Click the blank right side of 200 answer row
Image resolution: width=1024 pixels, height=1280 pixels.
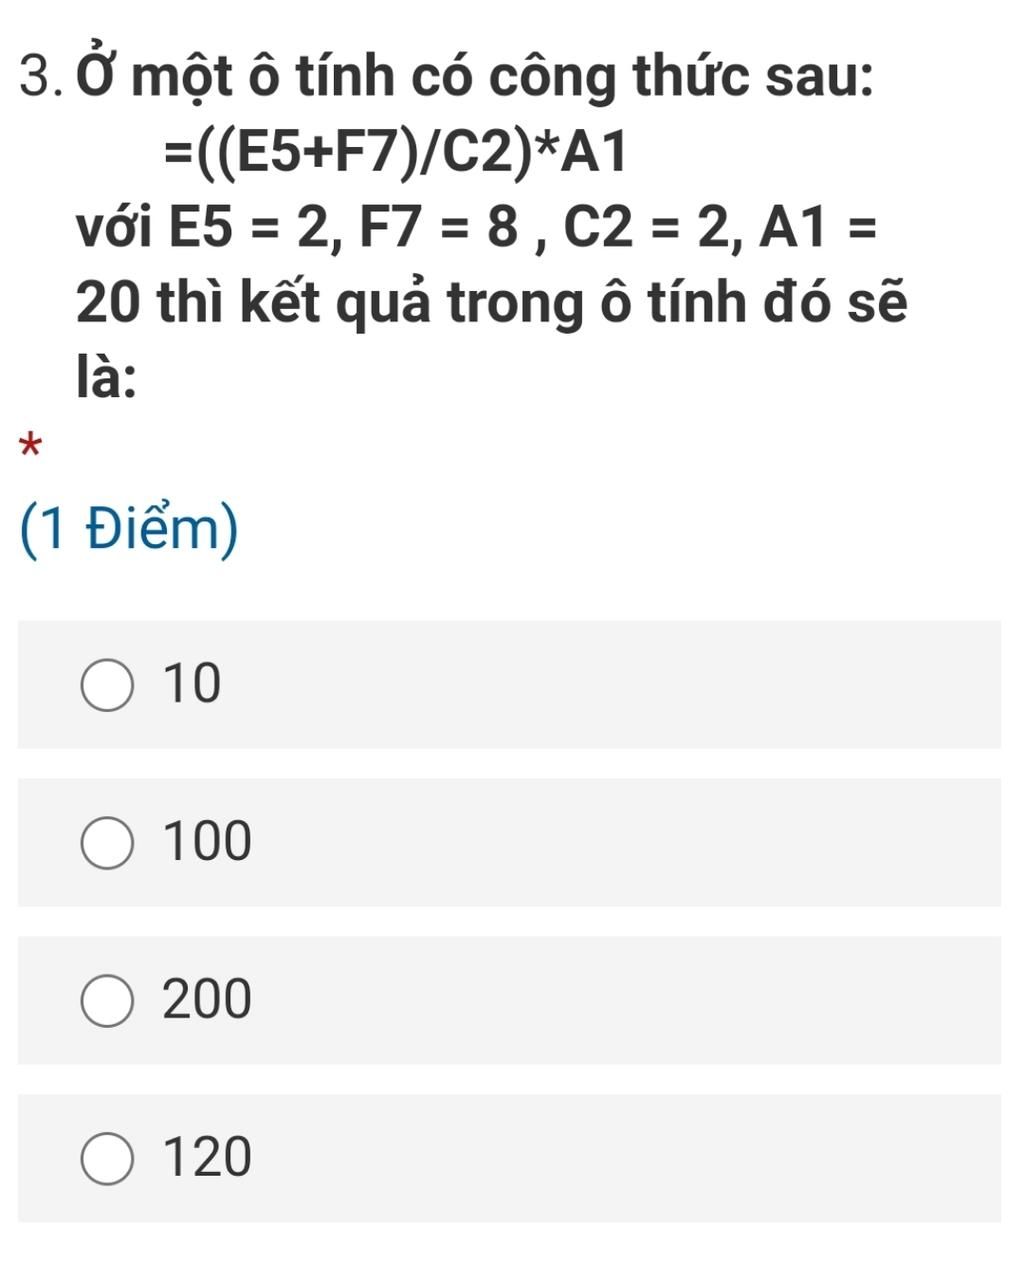tap(650, 1001)
